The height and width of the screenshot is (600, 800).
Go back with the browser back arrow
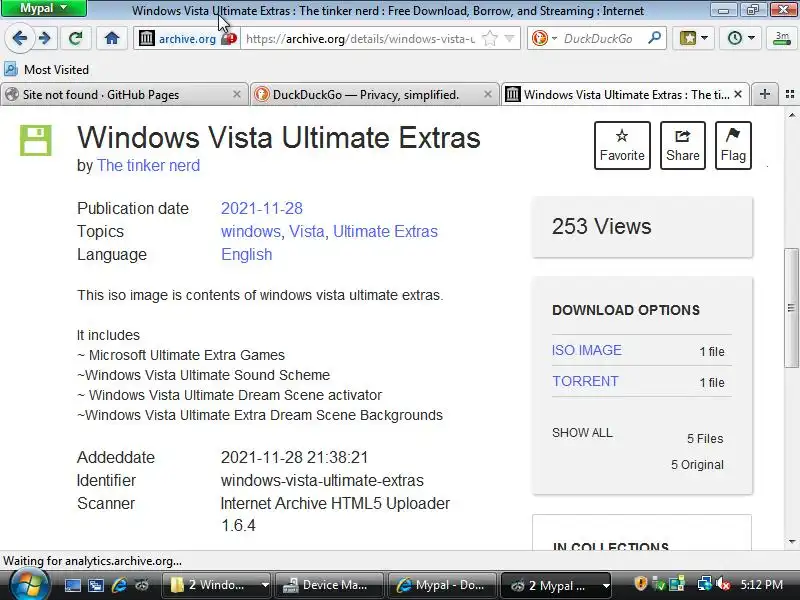[19, 38]
